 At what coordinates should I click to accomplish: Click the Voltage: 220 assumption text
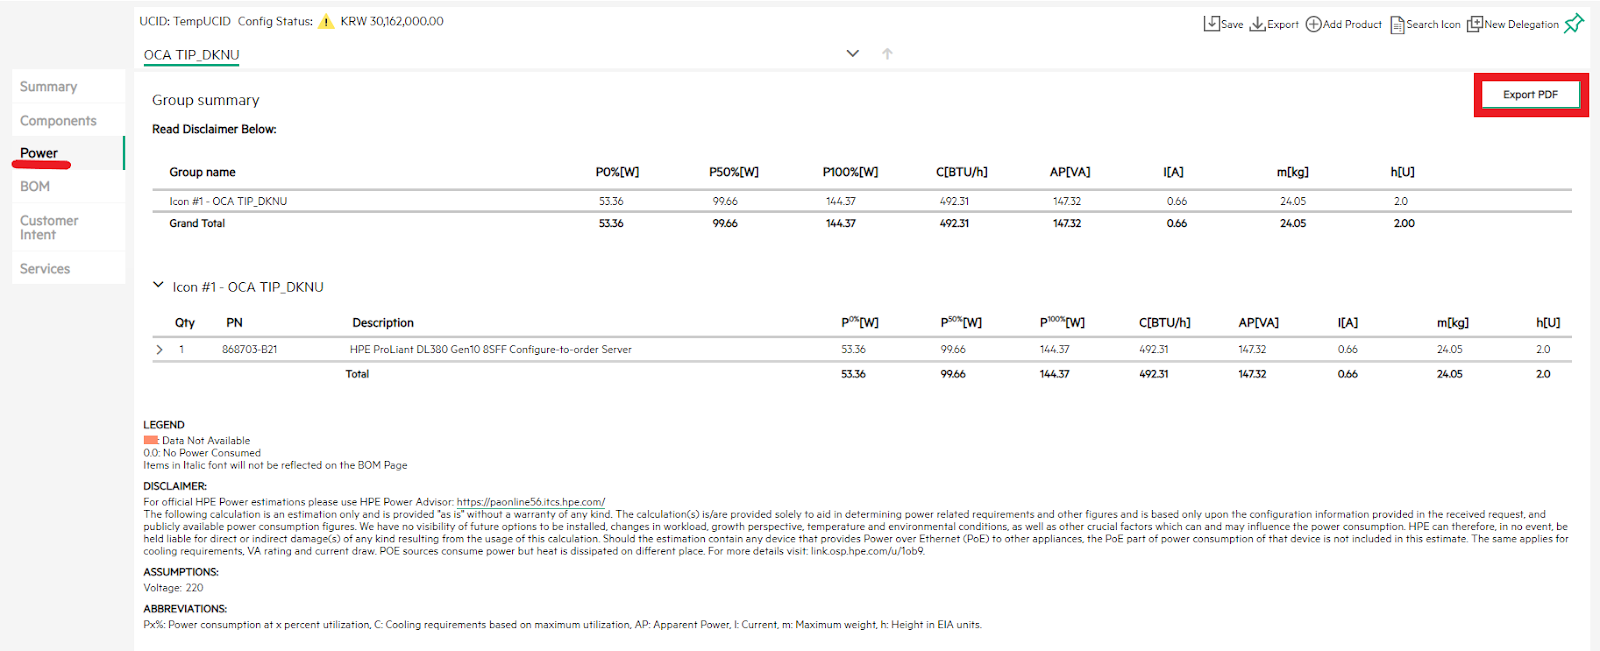tap(173, 588)
